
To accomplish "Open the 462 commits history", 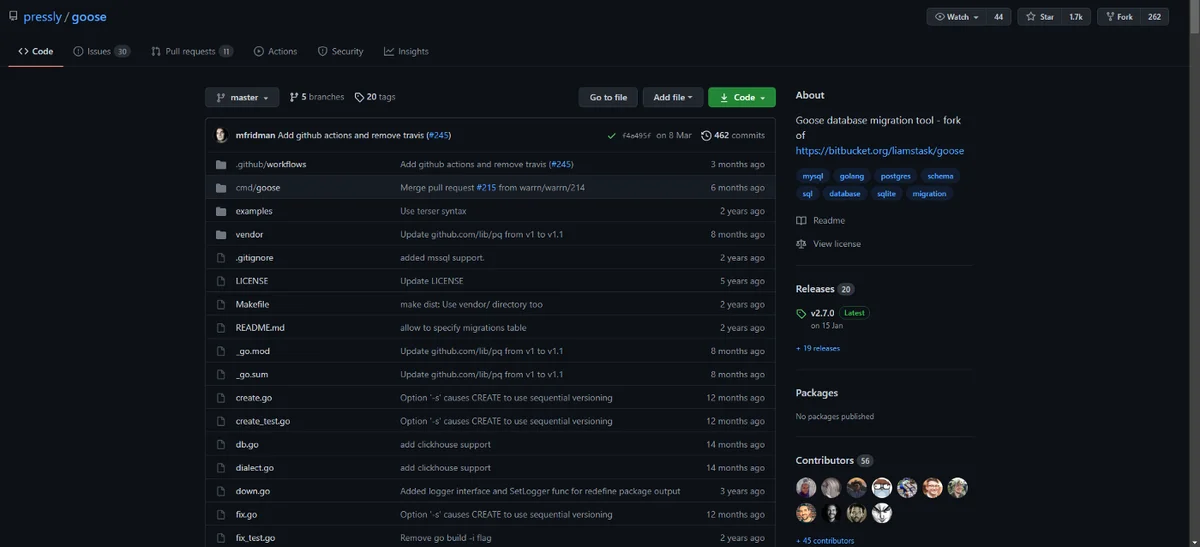I will coord(733,135).
